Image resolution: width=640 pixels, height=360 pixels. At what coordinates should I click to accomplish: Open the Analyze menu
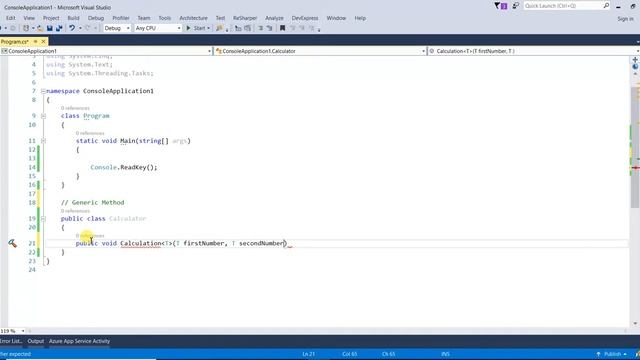click(274, 18)
